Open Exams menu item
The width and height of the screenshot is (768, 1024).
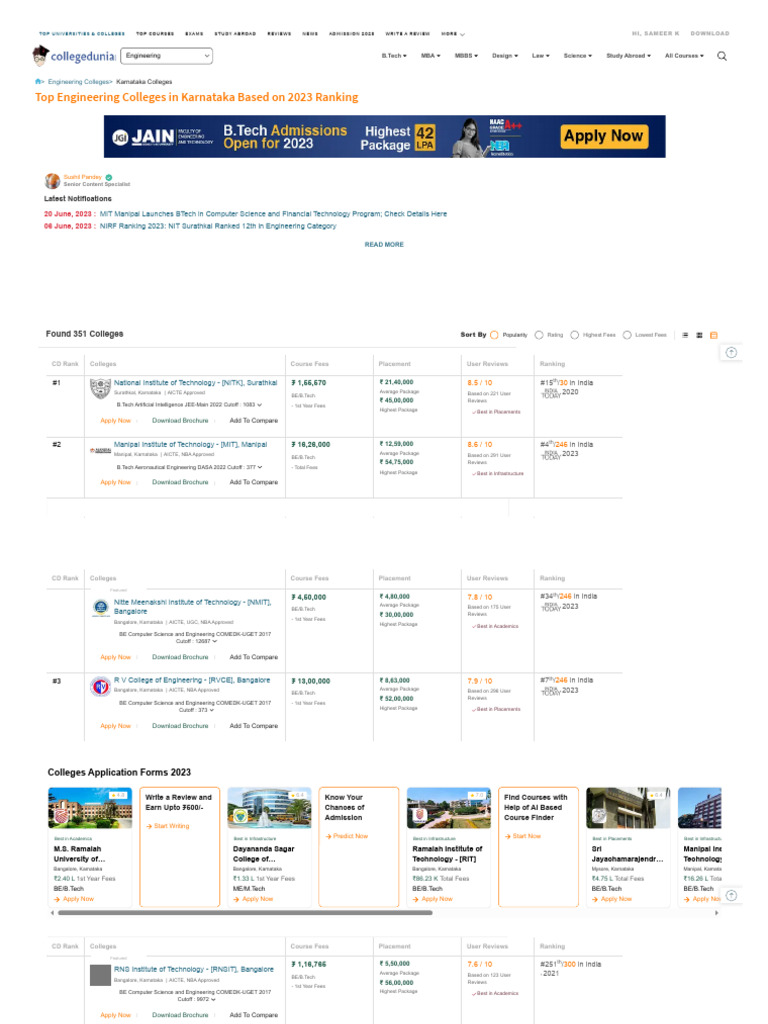click(194, 33)
